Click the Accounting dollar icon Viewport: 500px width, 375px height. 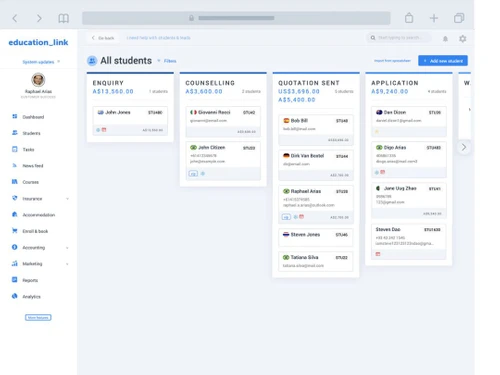[x=15, y=247]
